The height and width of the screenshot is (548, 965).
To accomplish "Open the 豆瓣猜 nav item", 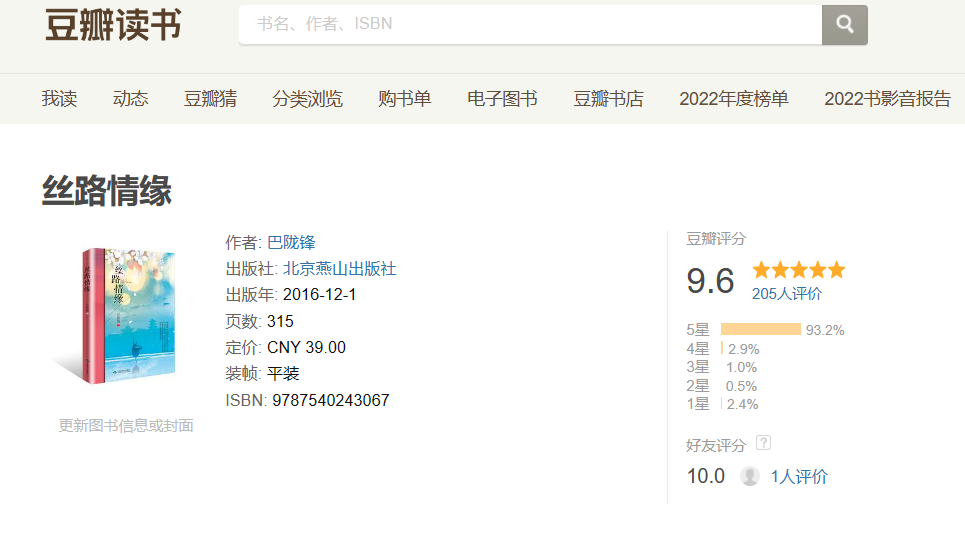I will [x=210, y=99].
